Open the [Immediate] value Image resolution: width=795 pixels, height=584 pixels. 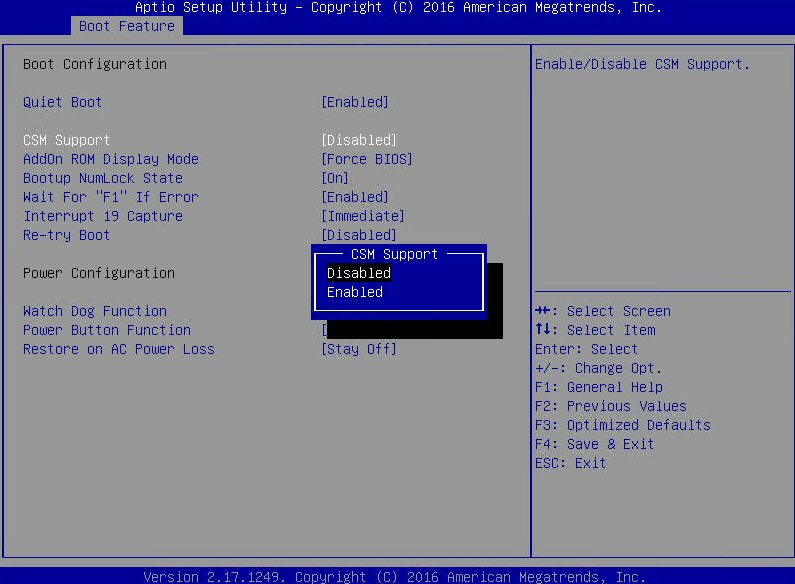coord(363,216)
